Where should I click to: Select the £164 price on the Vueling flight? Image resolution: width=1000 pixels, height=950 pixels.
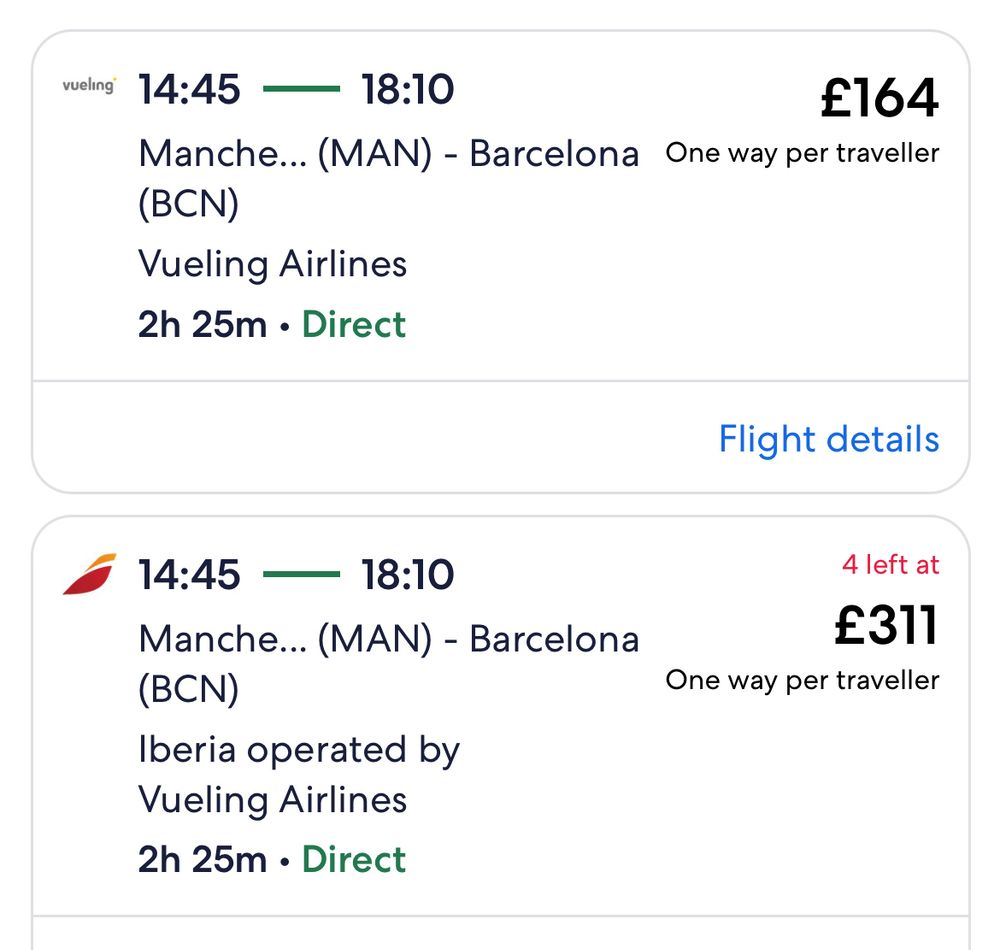(x=880, y=98)
